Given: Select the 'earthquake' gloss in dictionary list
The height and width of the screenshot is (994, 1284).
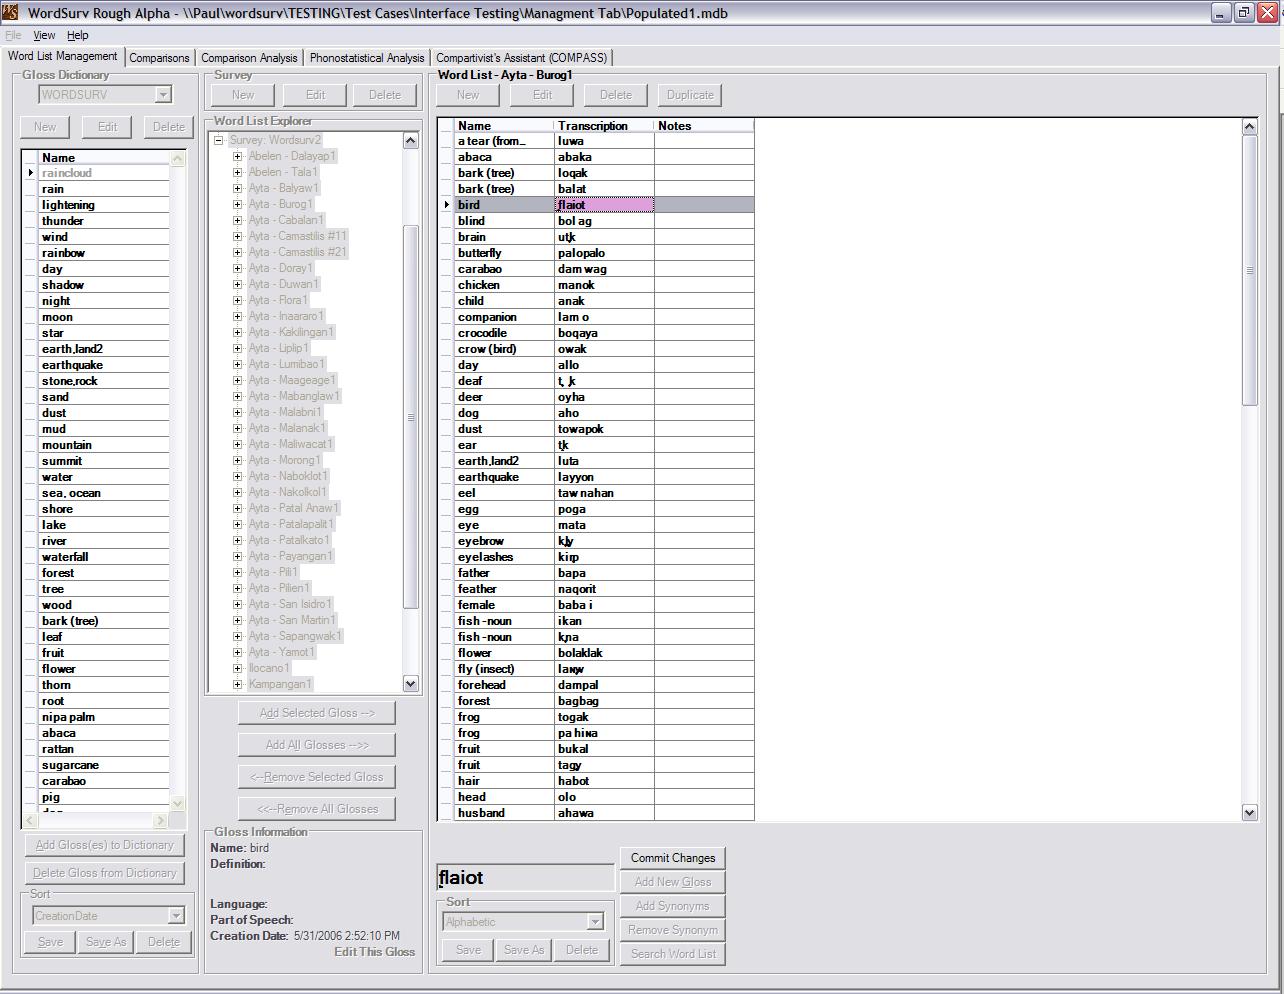Looking at the screenshot, I should pos(104,365).
